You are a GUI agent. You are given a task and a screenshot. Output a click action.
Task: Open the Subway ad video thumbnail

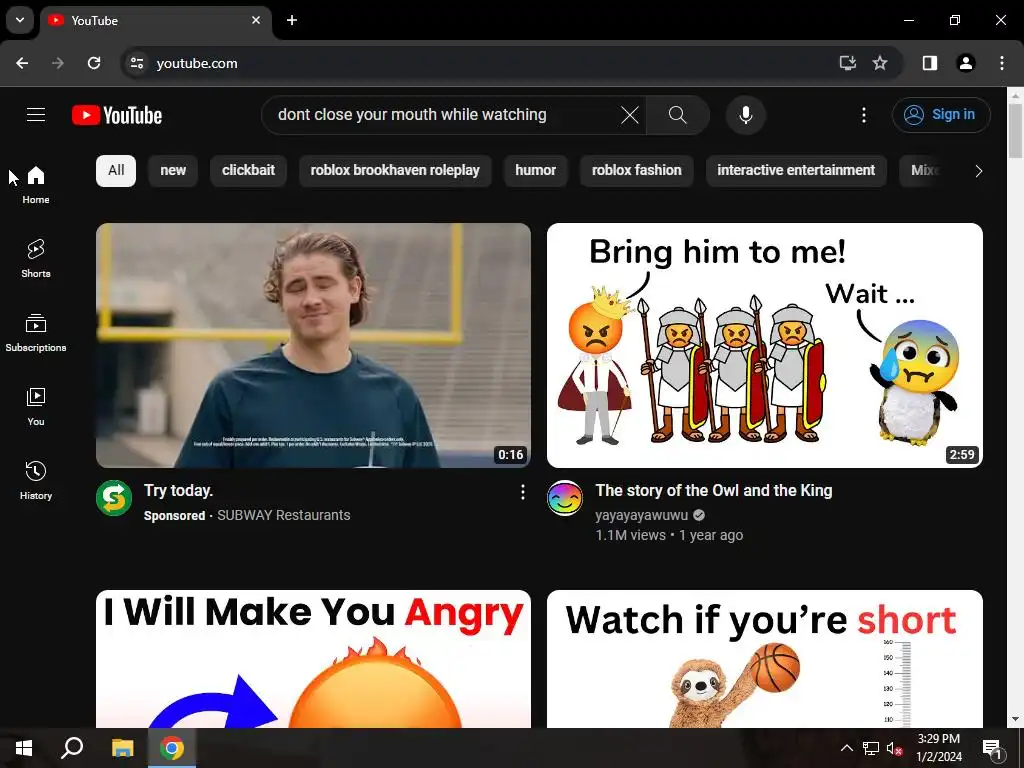click(x=313, y=345)
